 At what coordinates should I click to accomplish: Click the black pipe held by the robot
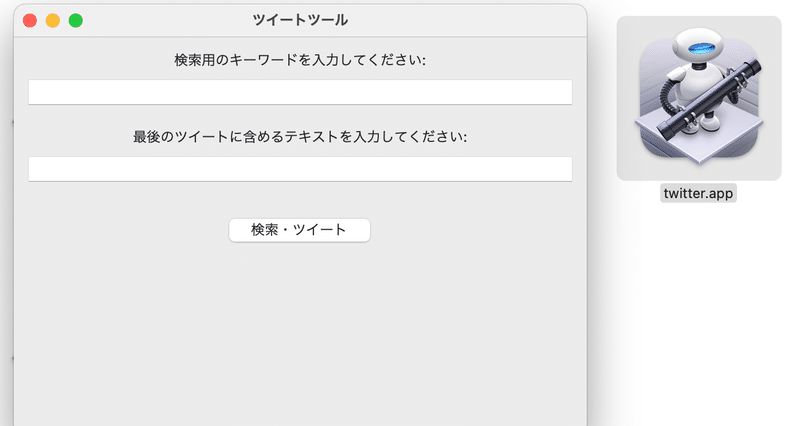tap(710, 99)
